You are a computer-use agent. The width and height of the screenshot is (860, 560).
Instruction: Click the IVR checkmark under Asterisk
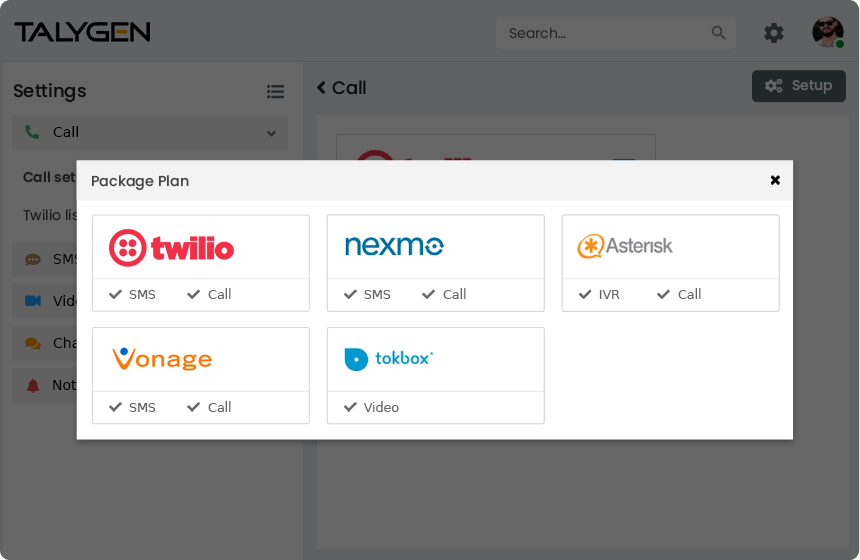585,295
